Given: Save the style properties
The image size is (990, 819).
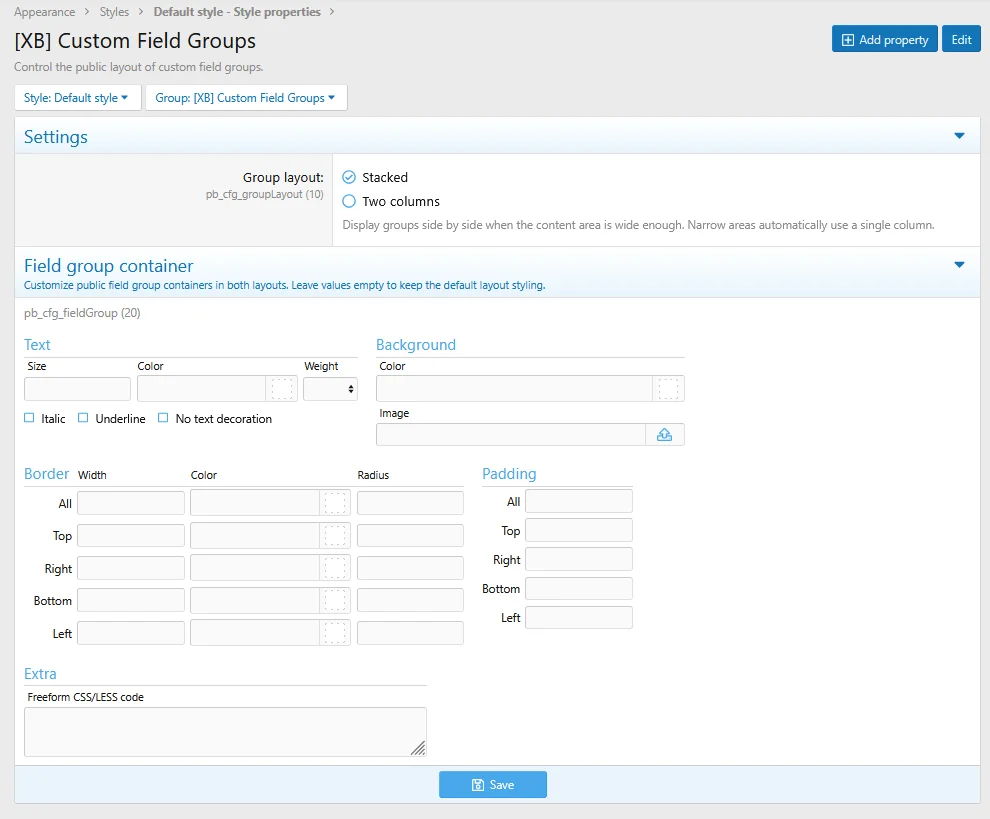Looking at the screenshot, I should [493, 784].
